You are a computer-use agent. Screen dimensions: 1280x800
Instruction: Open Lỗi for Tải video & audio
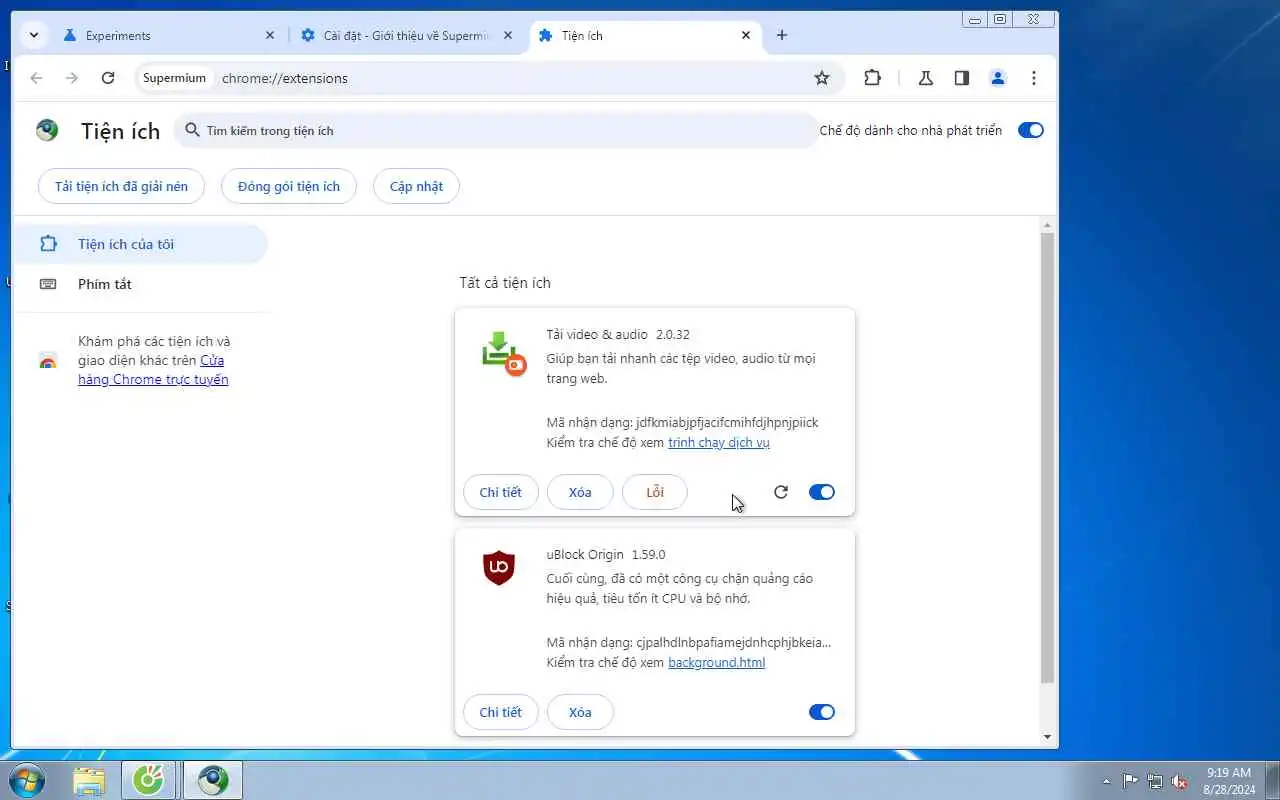[655, 492]
